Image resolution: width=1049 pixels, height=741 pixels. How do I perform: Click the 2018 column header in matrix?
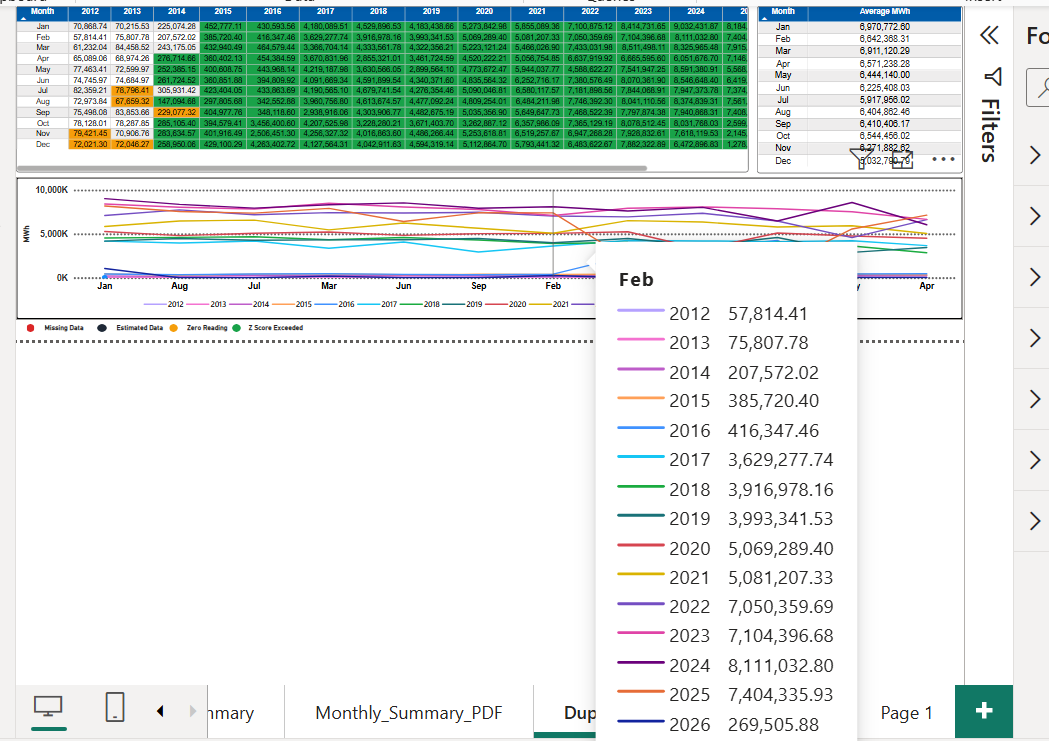click(378, 11)
